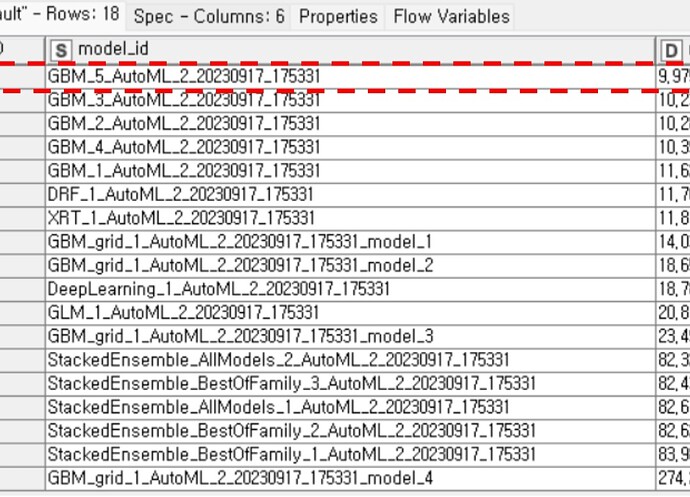Select the StackedEnsemble_BestOfFamily_3 cell
Viewport: 690px width, 497px height.
(291, 383)
